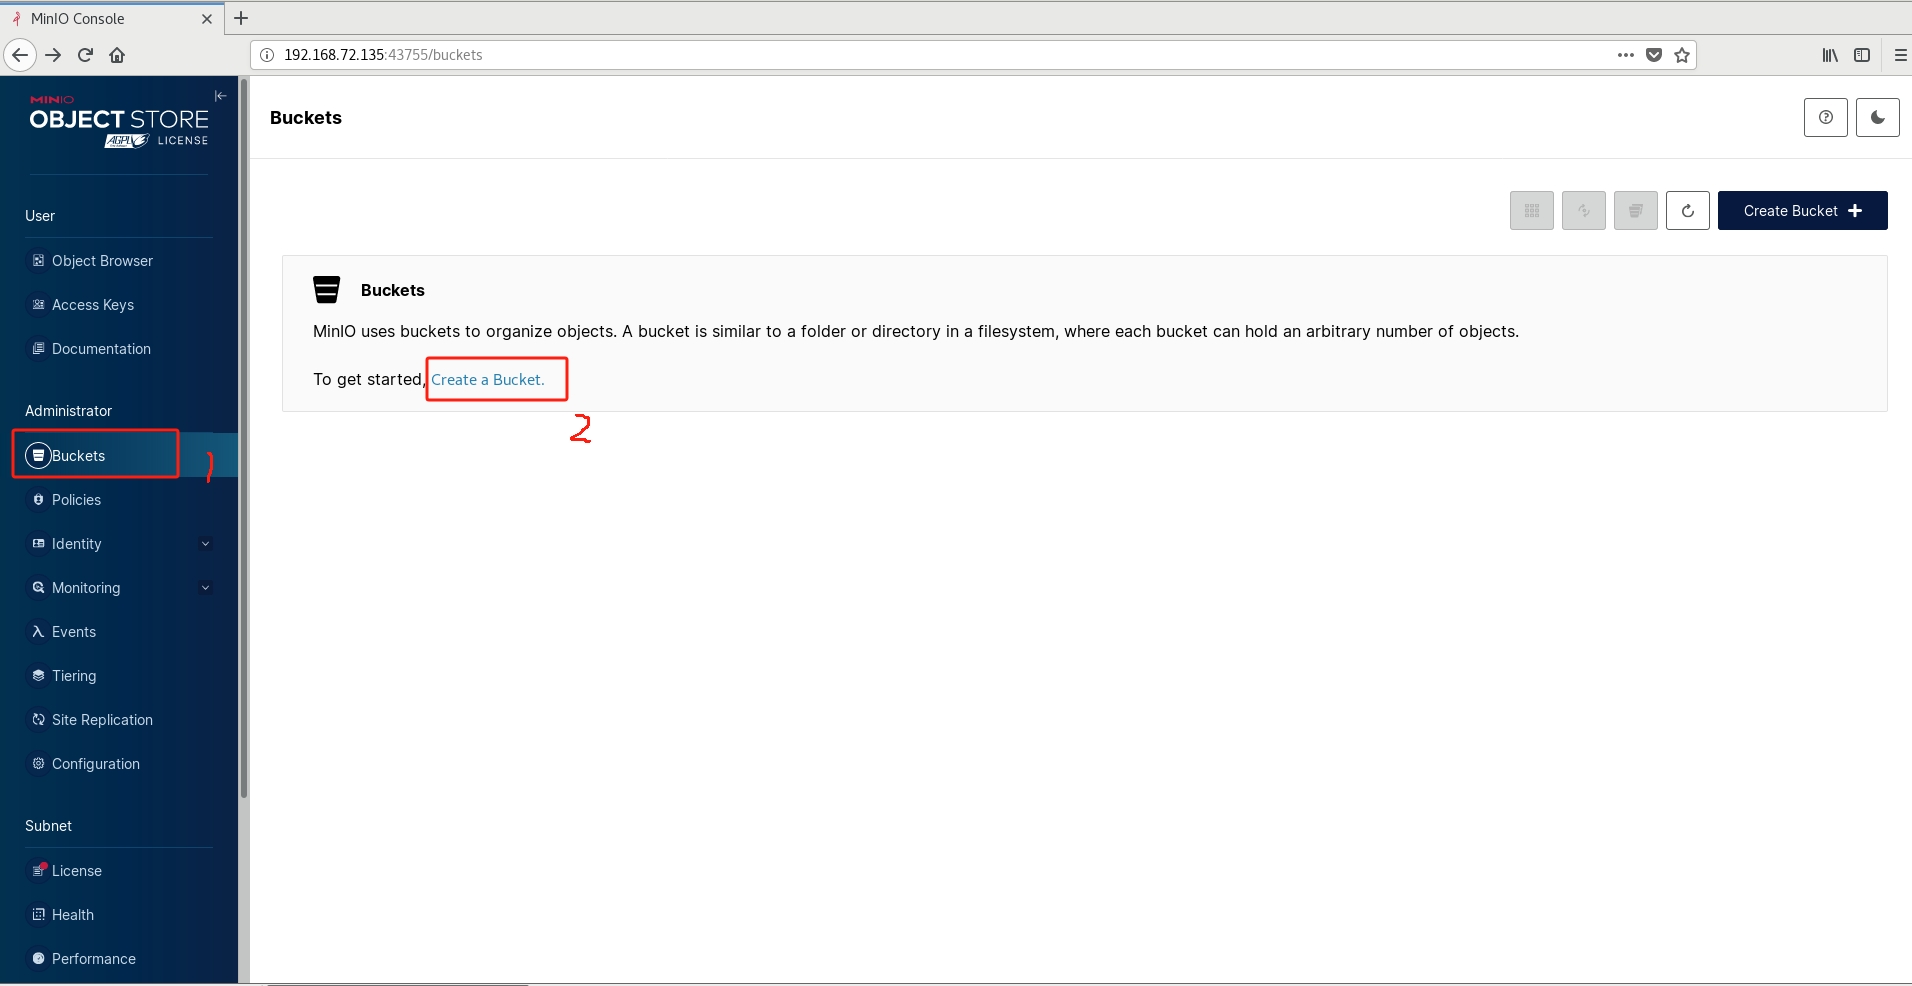Click the MinIO Object Store logo
Image resolution: width=1912 pixels, height=986 pixels.
click(119, 123)
